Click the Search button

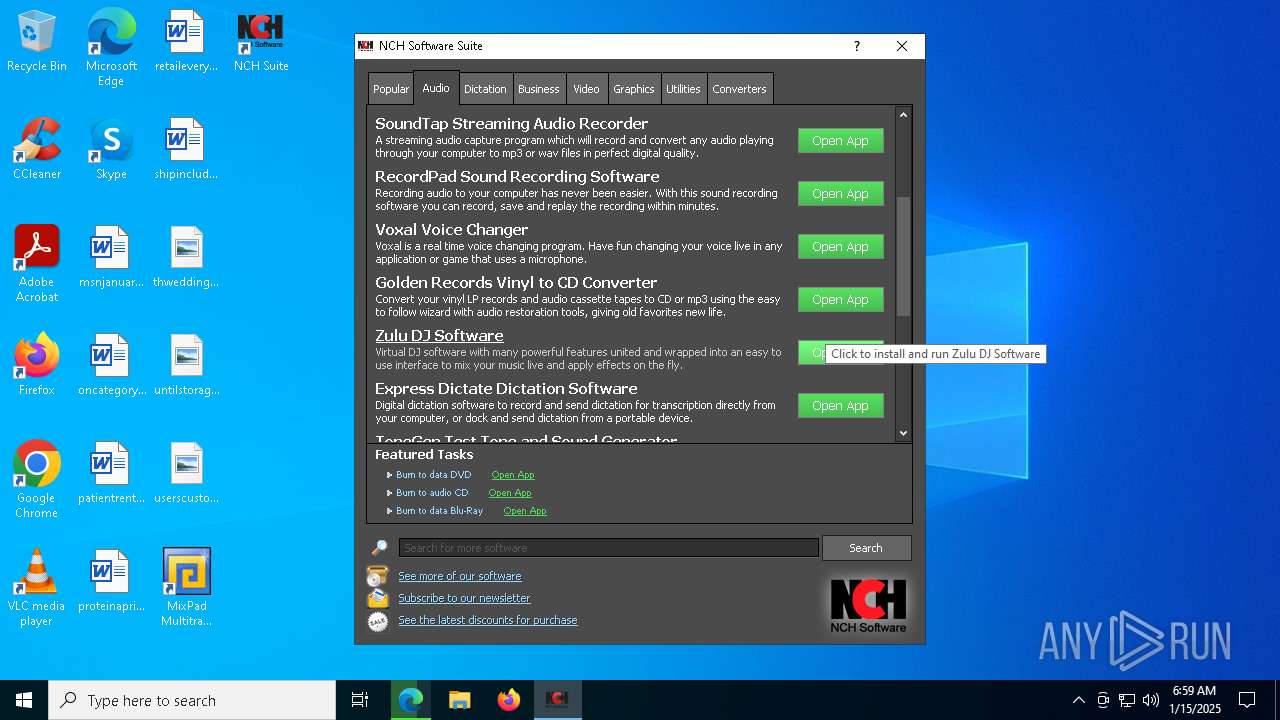[x=866, y=548]
